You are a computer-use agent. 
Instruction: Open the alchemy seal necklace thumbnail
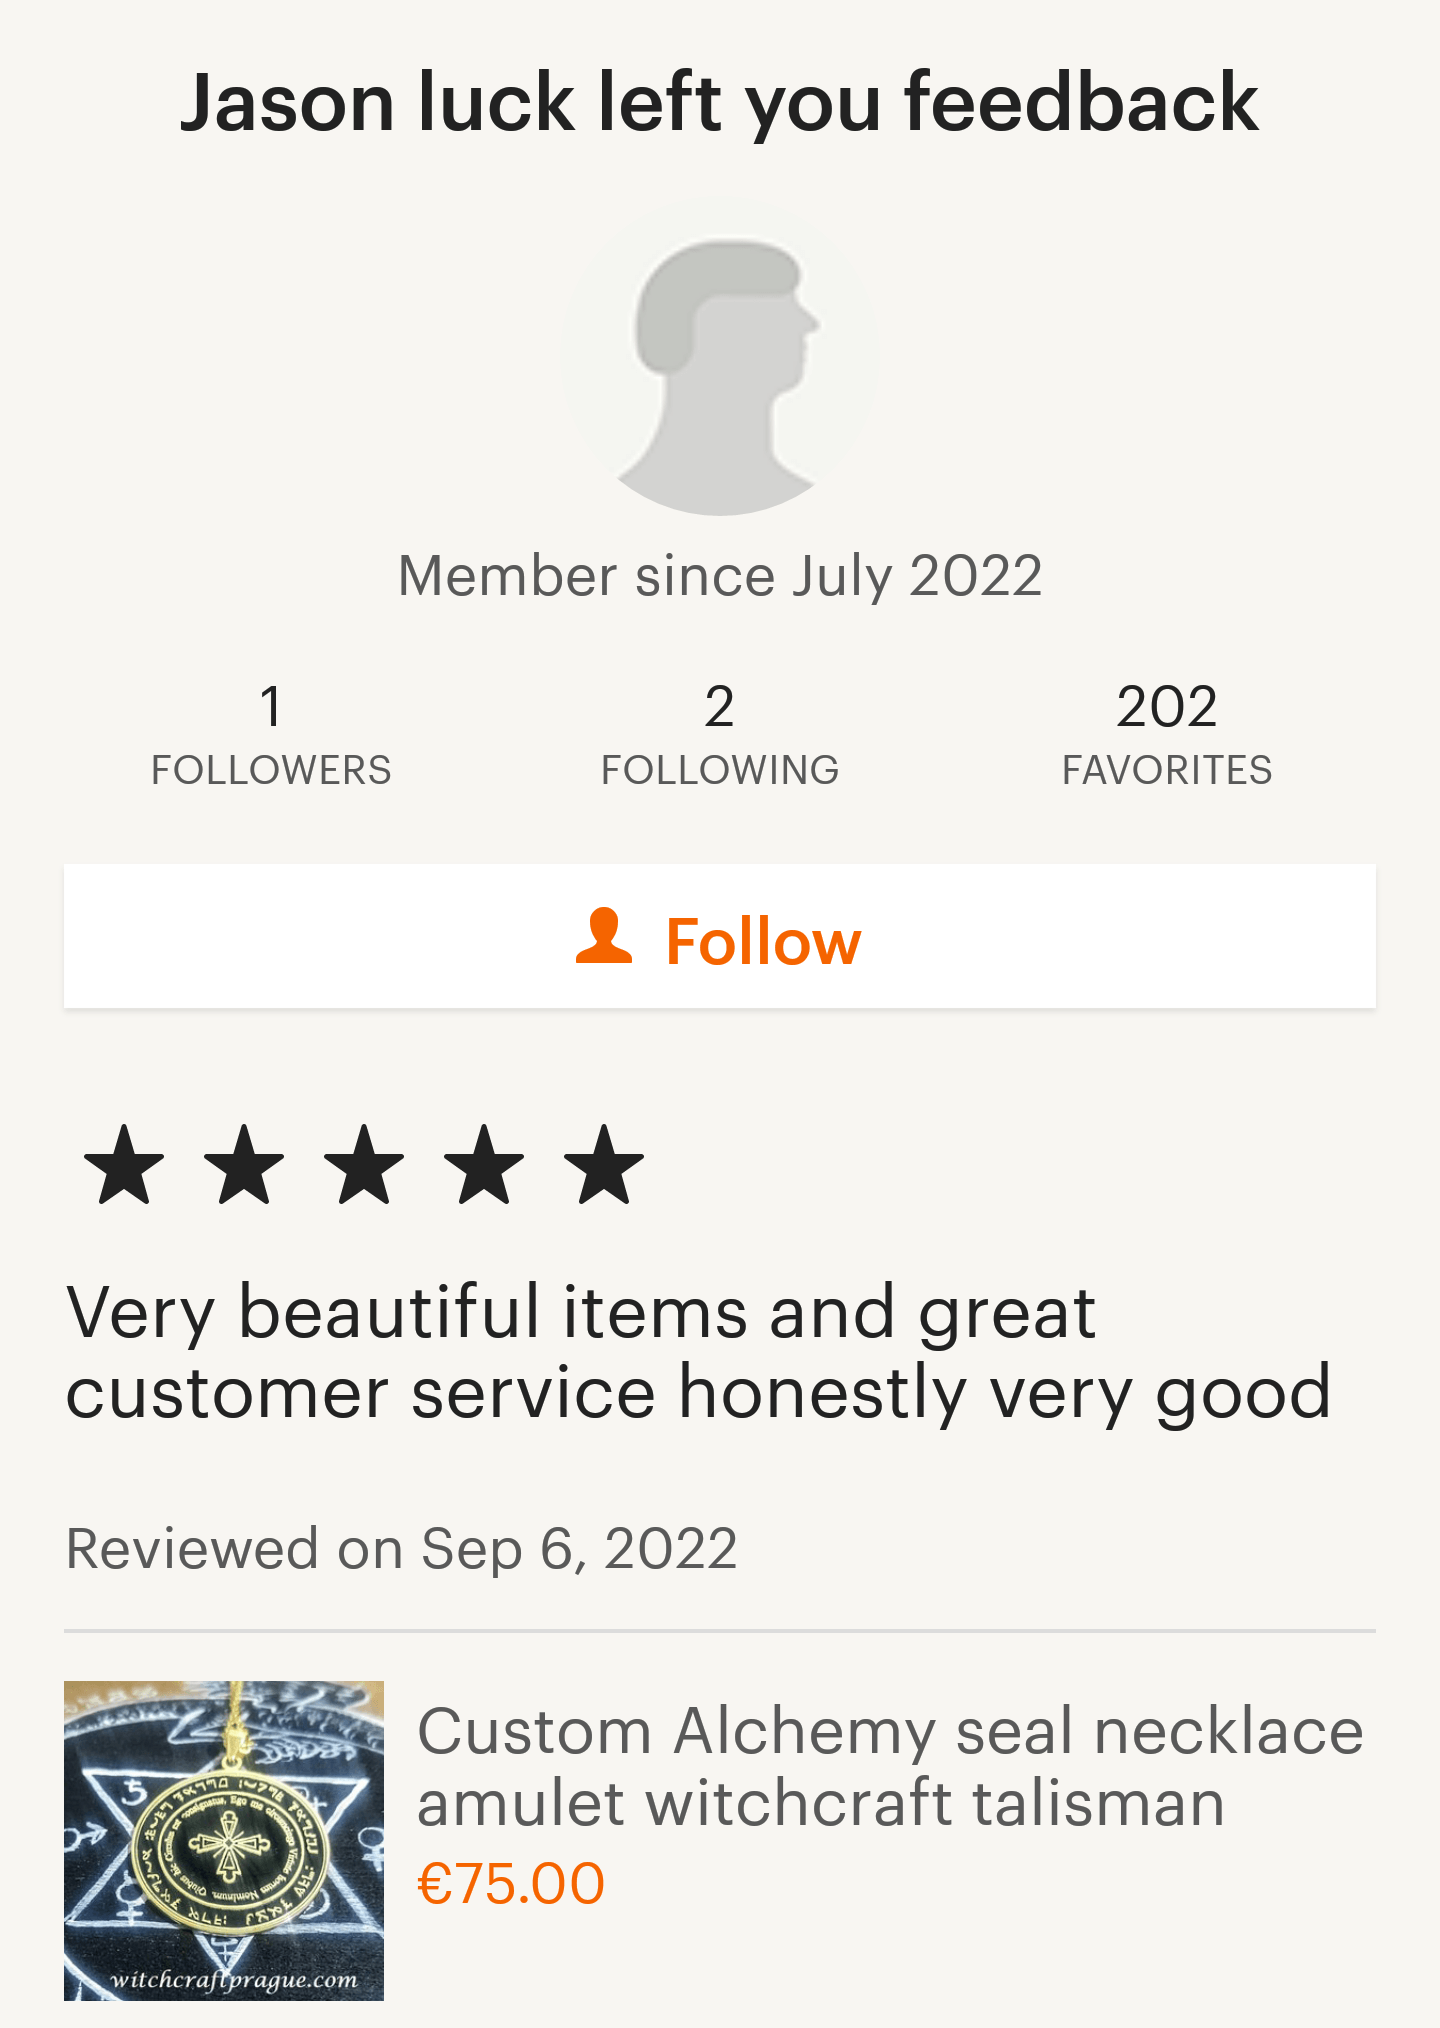pyautogui.click(x=224, y=1840)
